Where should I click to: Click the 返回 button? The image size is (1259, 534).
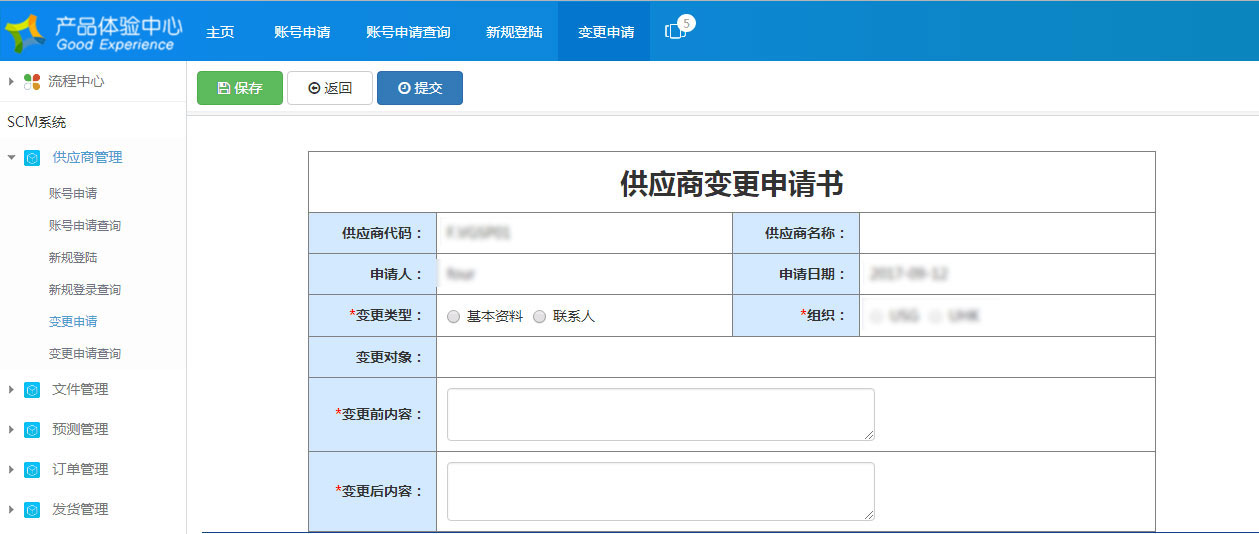(x=330, y=88)
